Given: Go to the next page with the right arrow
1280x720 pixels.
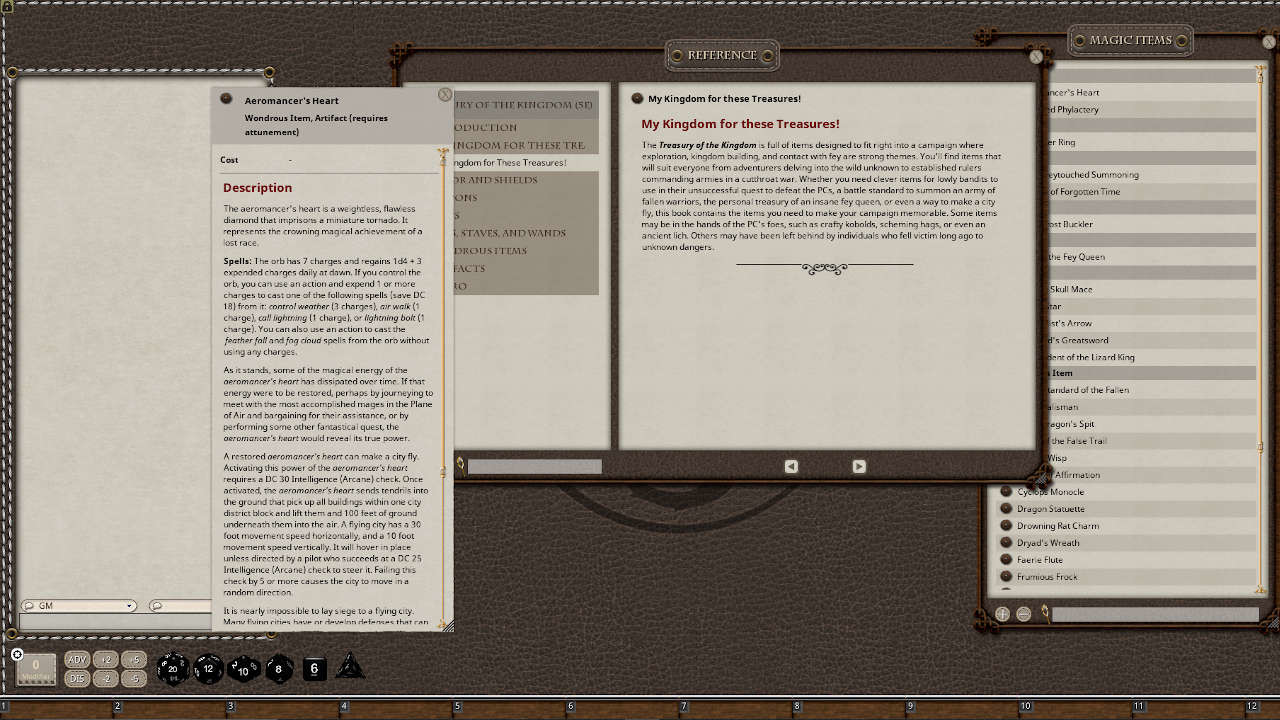Looking at the screenshot, I should [858, 466].
